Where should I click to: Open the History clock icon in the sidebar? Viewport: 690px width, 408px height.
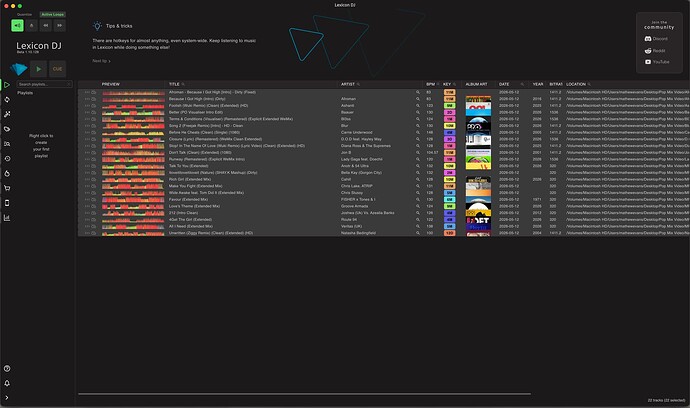pos(7,158)
